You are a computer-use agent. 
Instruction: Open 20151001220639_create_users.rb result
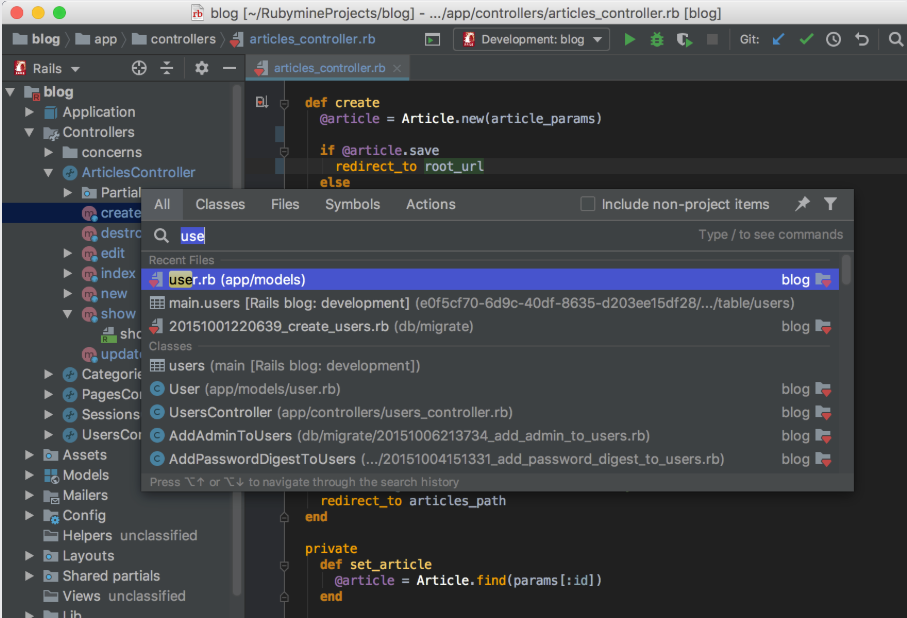pyautogui.click(x=490, y=326)
